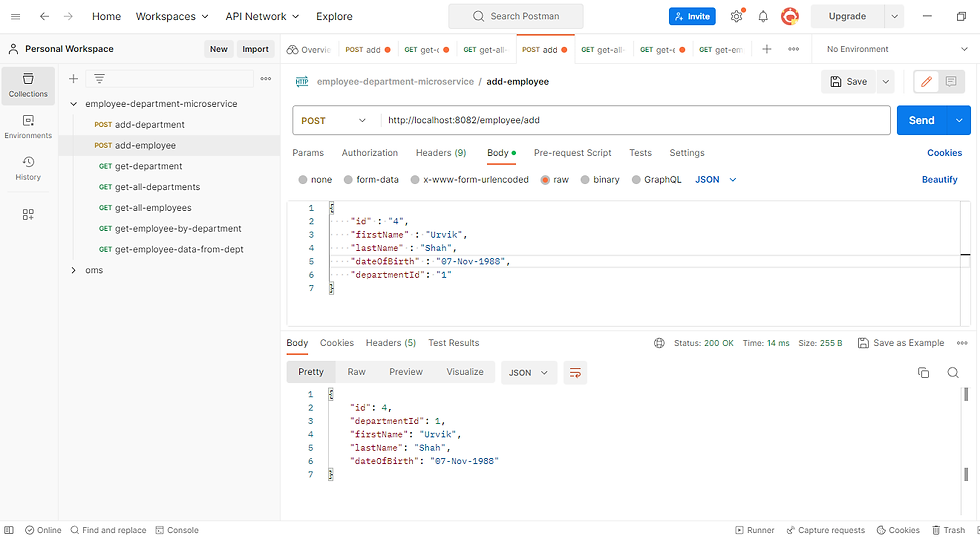
Task: Open the Upgrade dropdown arrow
Action: (x=894, y=16)
